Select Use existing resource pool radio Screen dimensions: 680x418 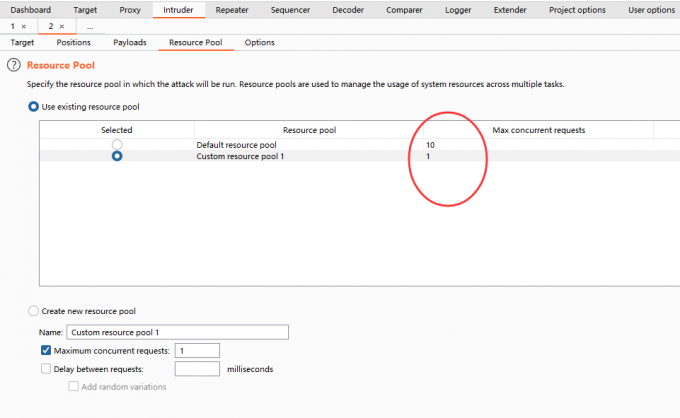[33, 107]
